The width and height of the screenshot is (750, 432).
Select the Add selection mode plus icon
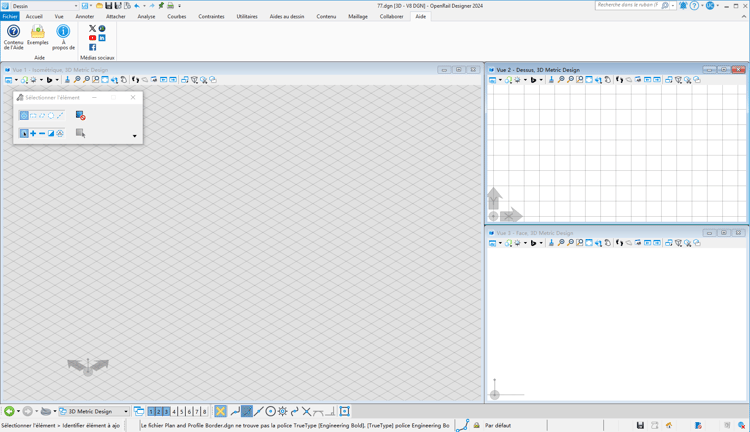click(33, 133)
